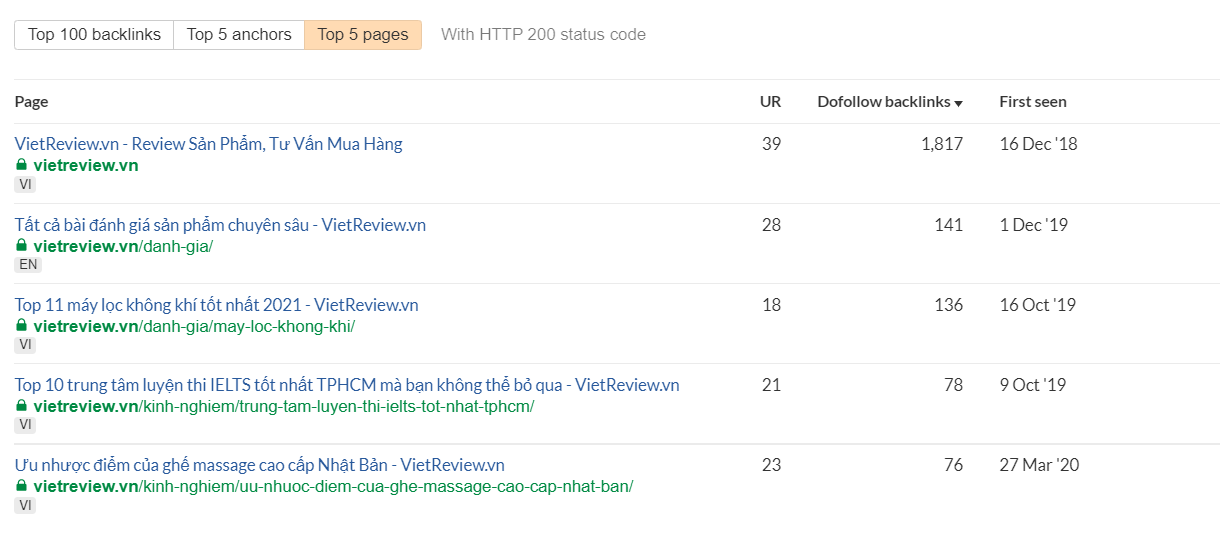Click the vietreview.vn/danh-gia/ URL

pyautogui.click(x=123, y=246)
